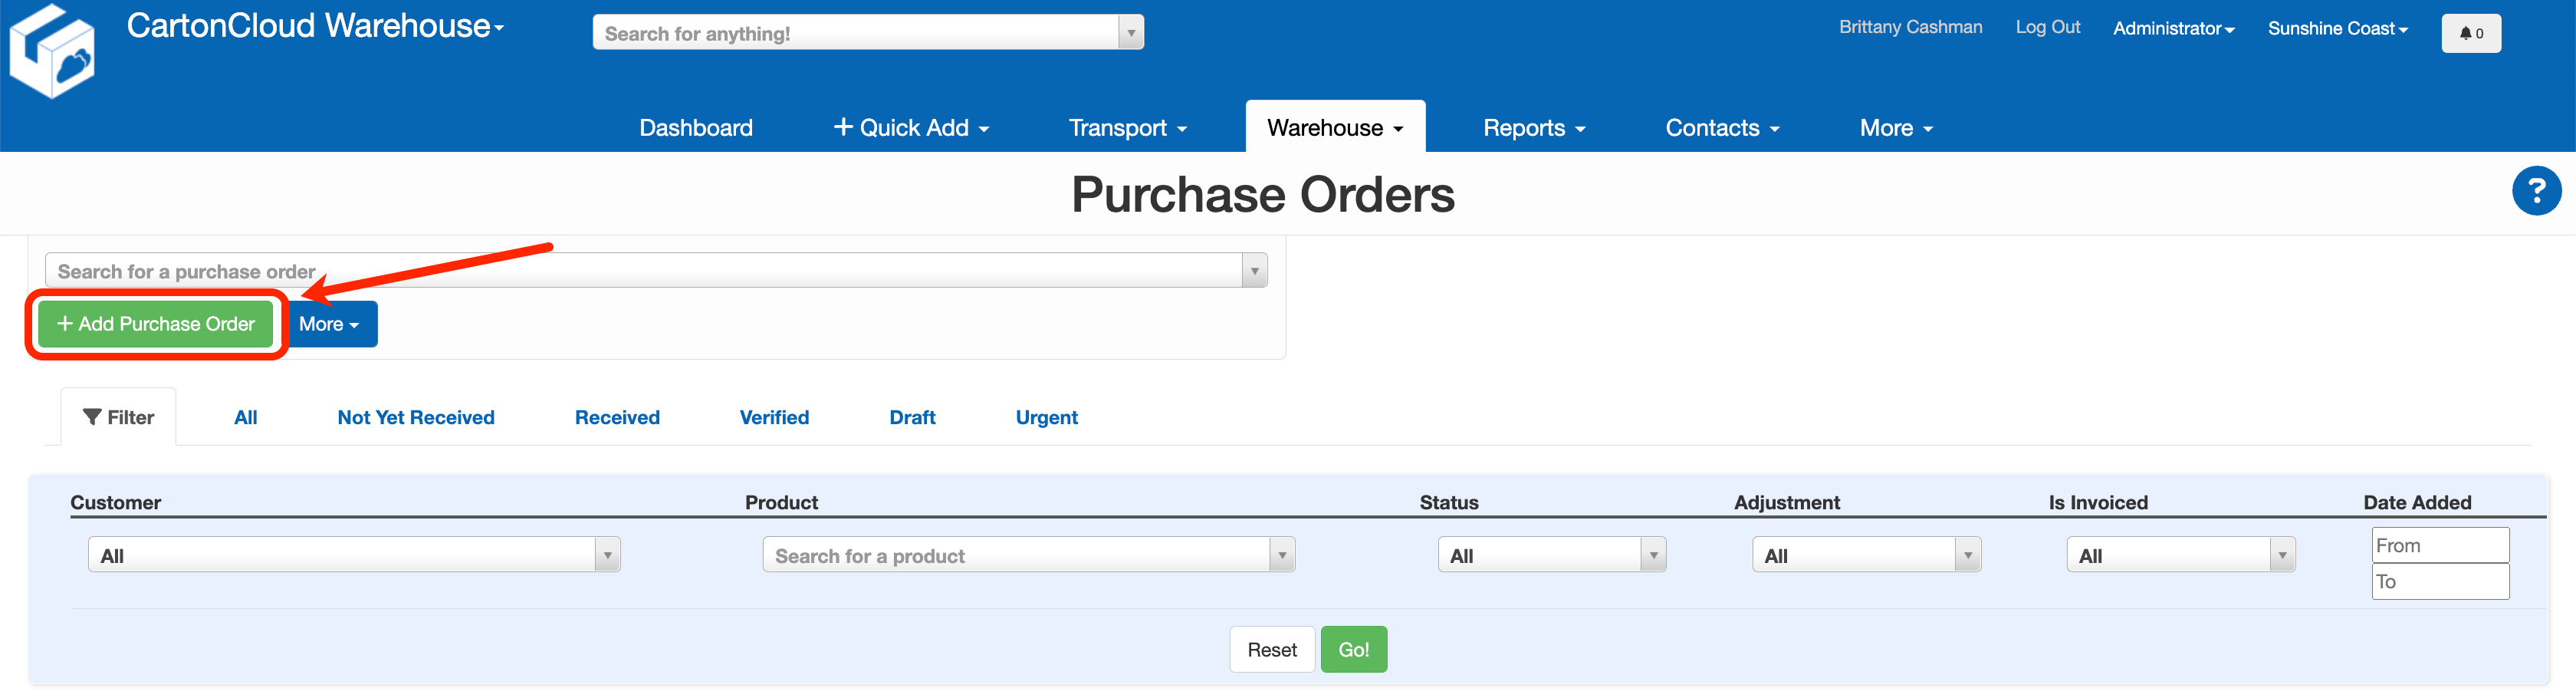Image resolution: width=2576 pixels, height=698 pixels.
Task: Click the Date Added From field
Action: click(x=2440, y=545)
